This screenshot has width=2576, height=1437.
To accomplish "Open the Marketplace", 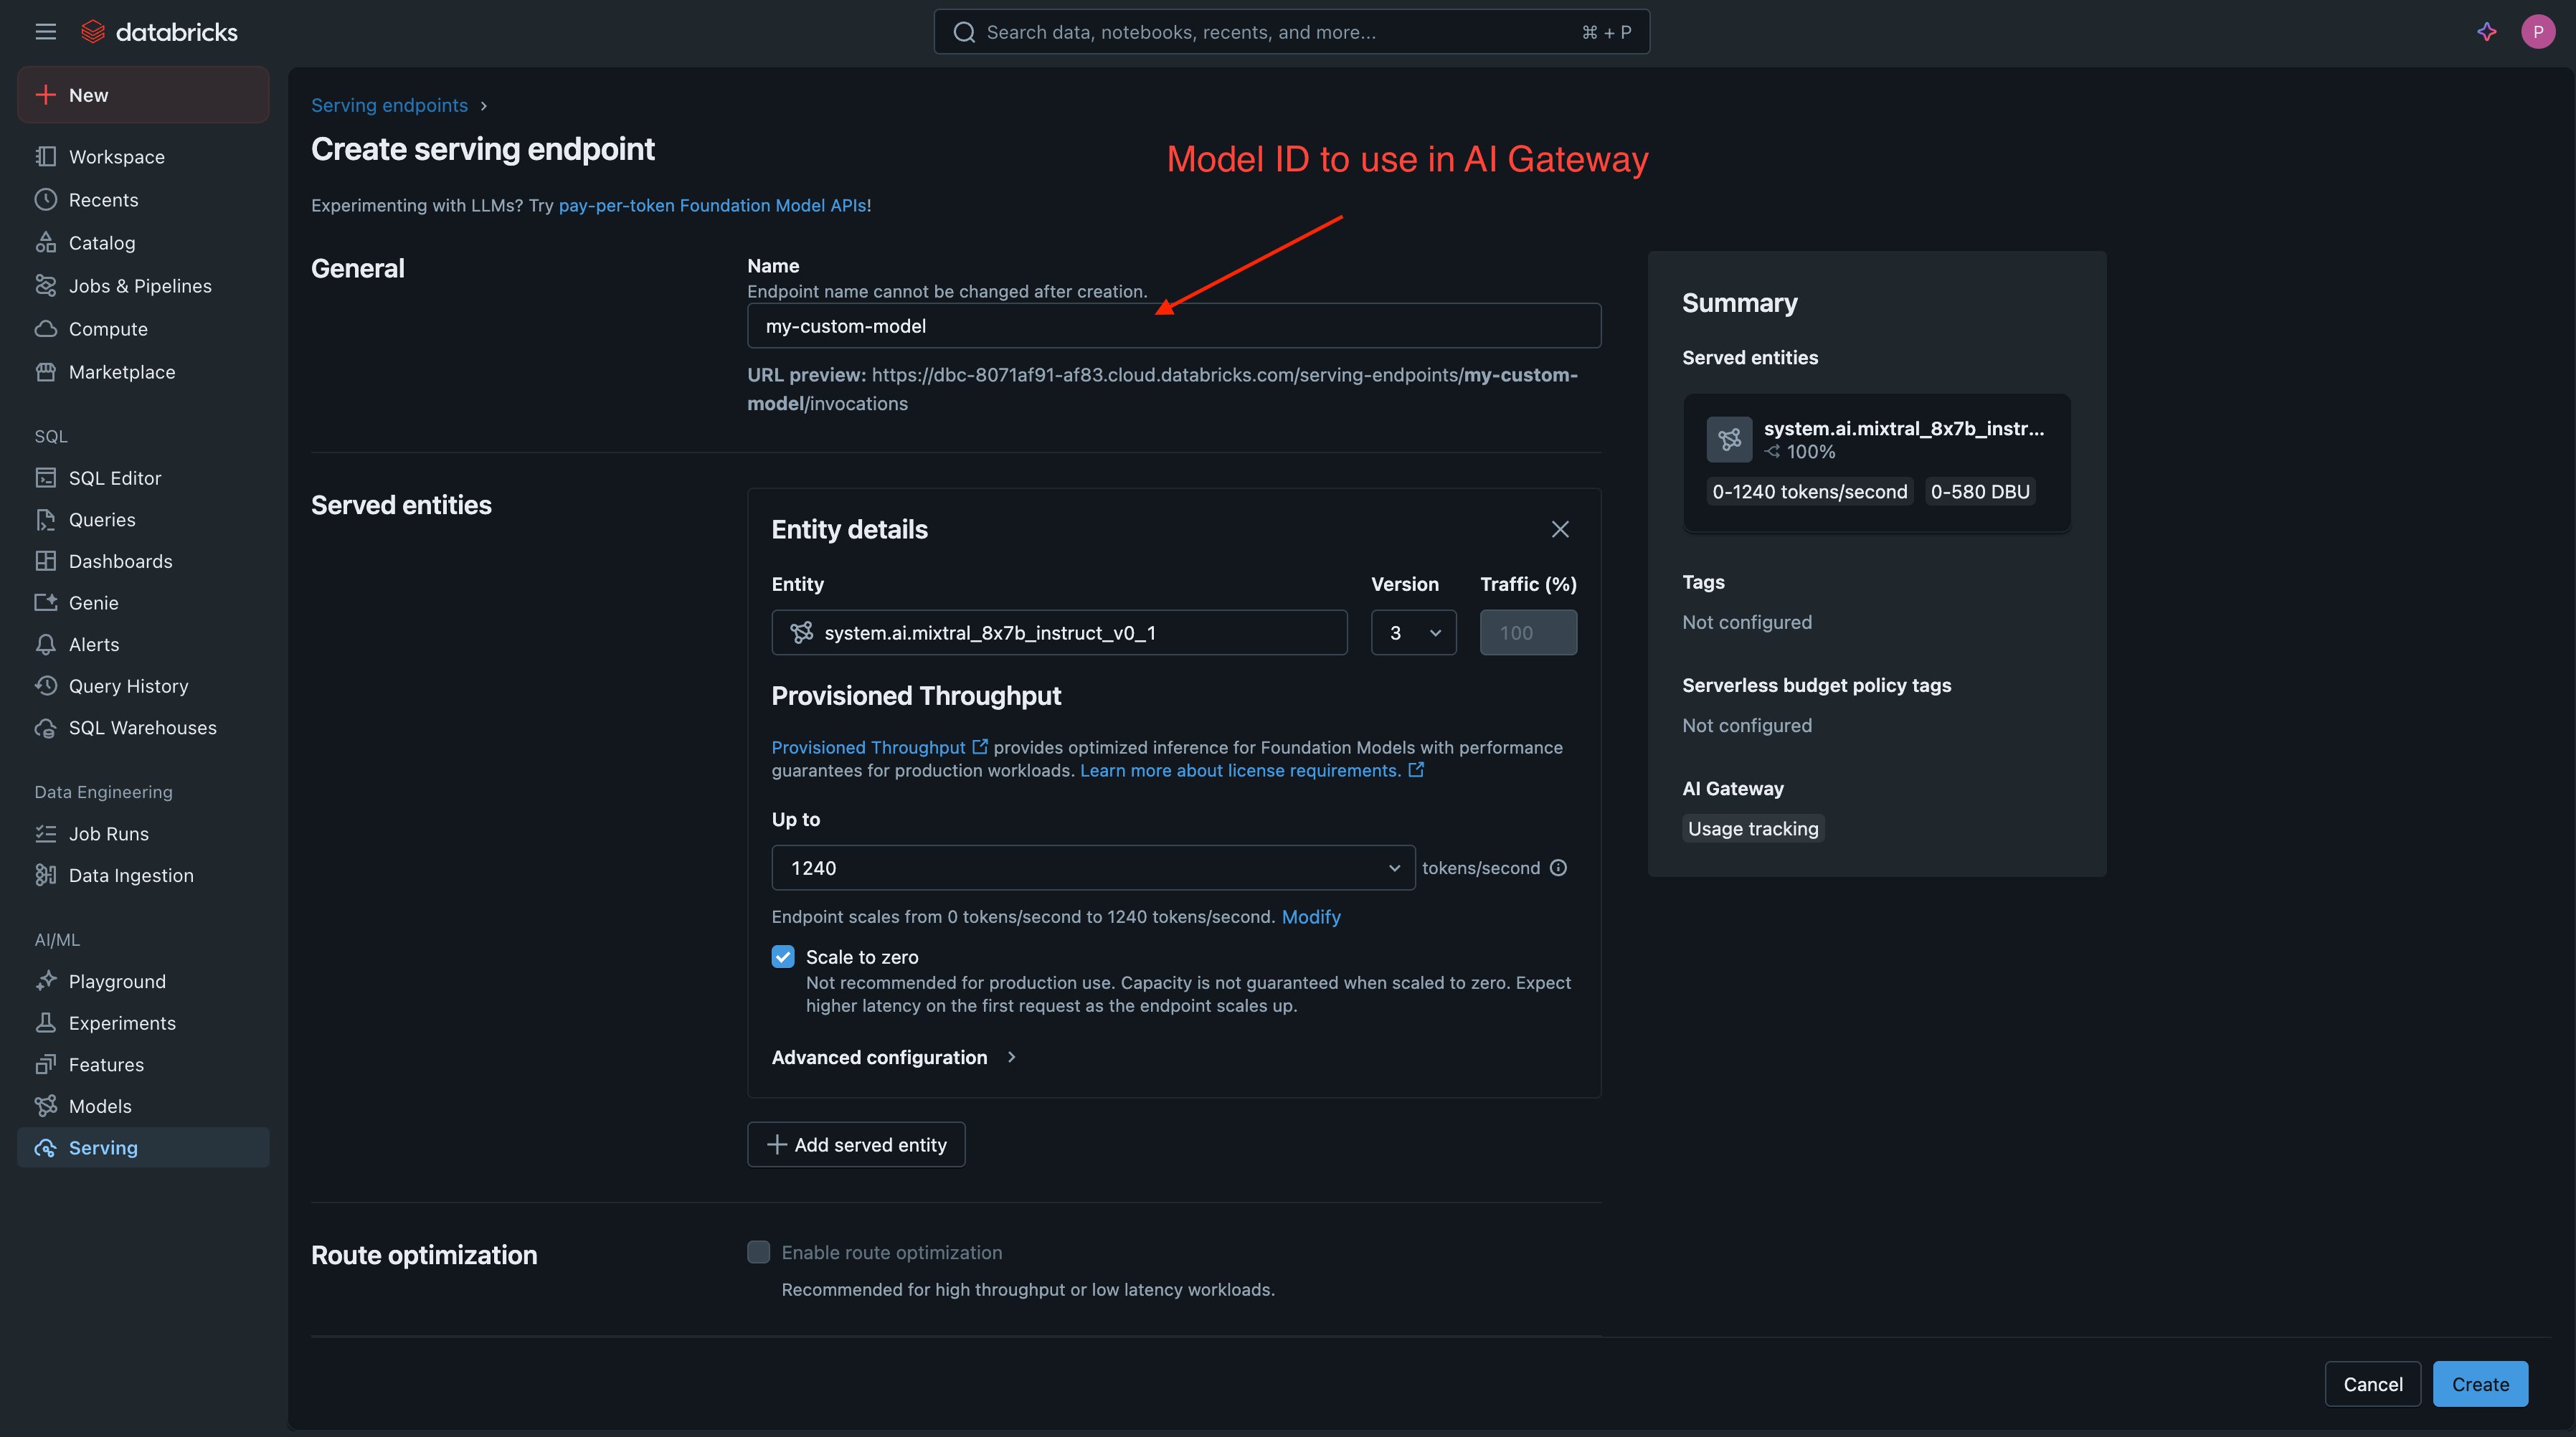I will pos(121,371).
